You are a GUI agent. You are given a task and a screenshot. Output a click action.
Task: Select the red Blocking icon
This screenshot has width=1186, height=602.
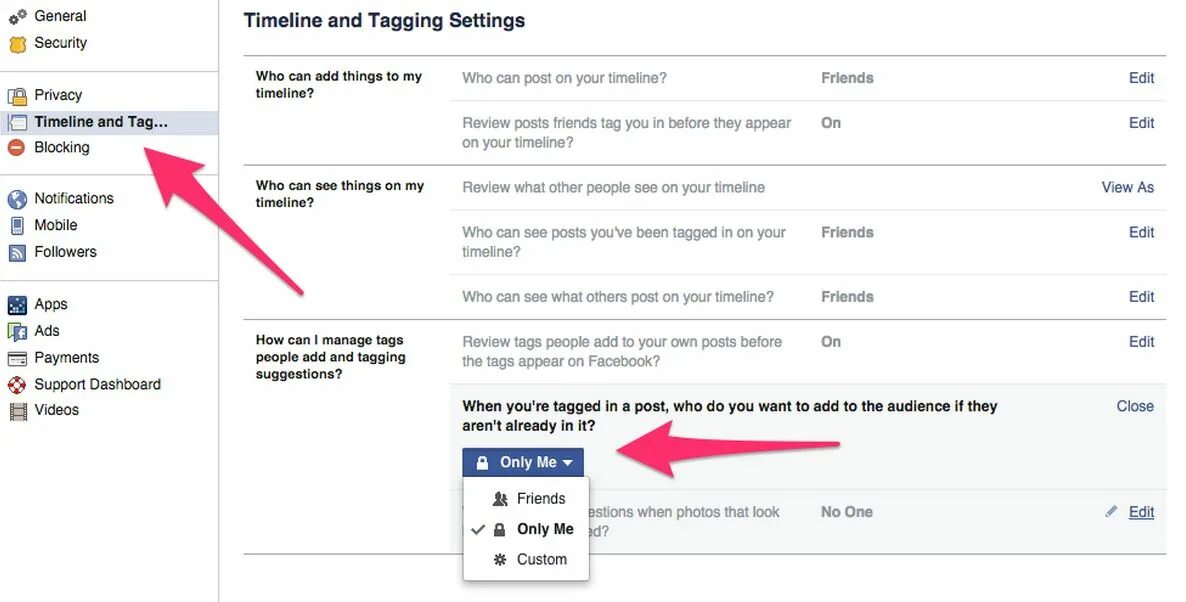coord(17,147)
